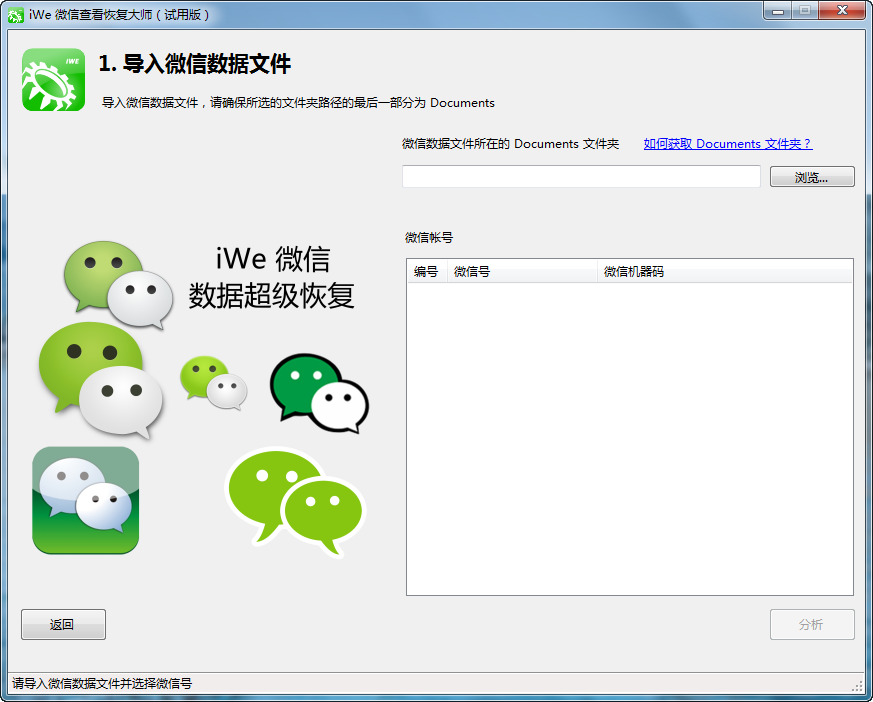Click the Browse (浏览...) button

click(812, 177)
